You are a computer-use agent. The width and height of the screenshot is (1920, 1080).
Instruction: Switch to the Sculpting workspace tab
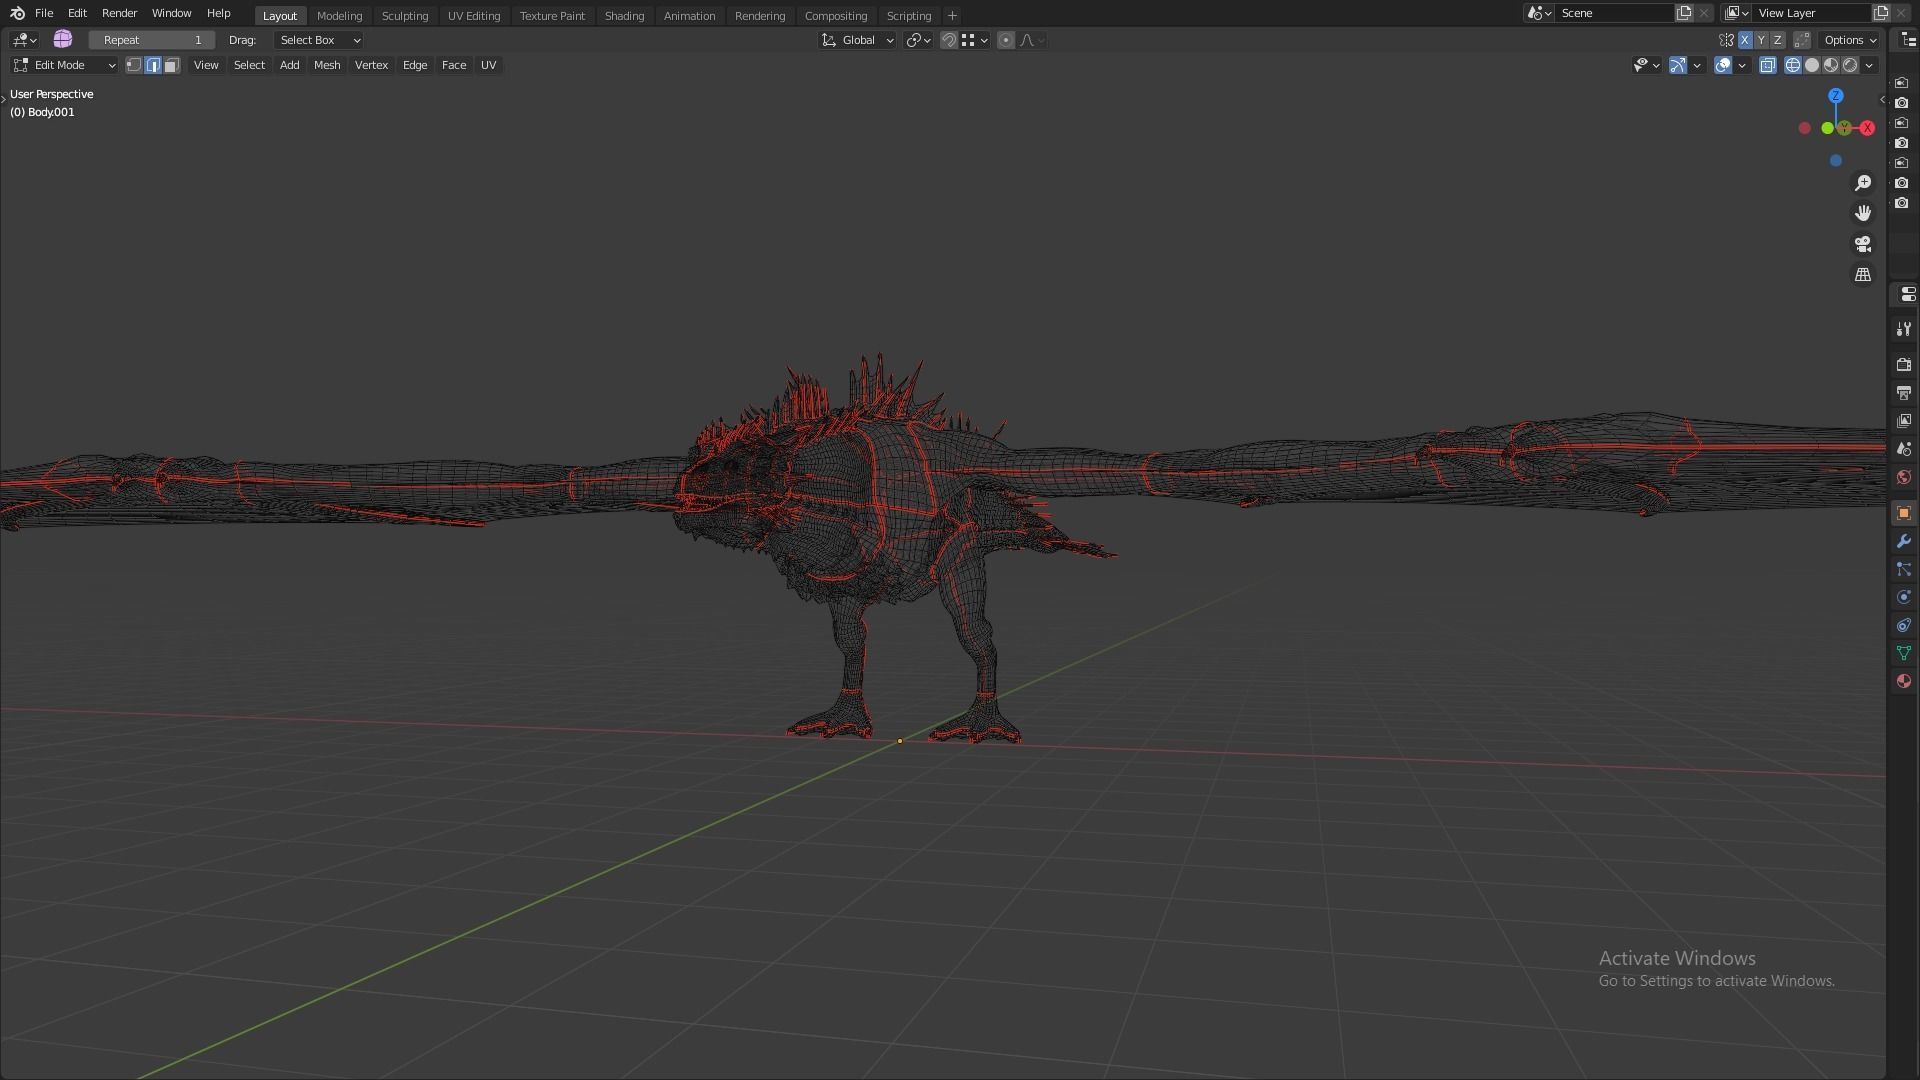[404, 16]
